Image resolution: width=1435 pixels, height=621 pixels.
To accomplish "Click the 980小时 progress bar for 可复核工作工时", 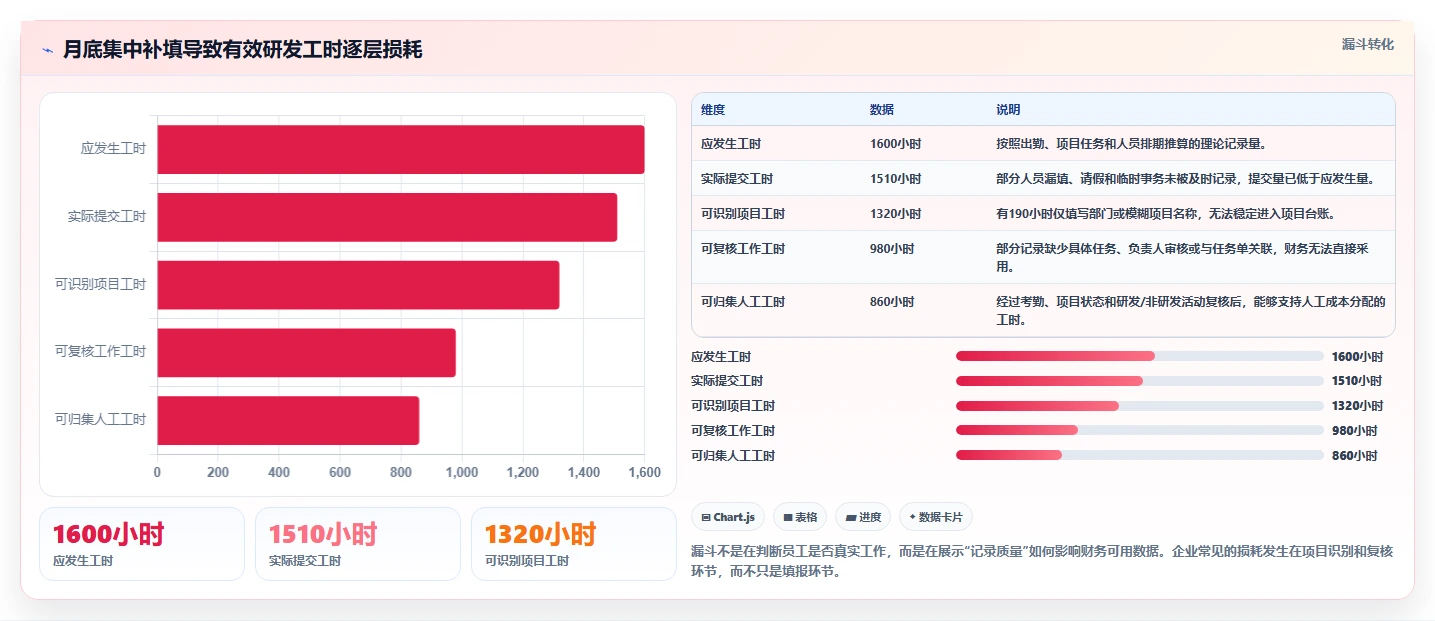I will coord(1140,430).
